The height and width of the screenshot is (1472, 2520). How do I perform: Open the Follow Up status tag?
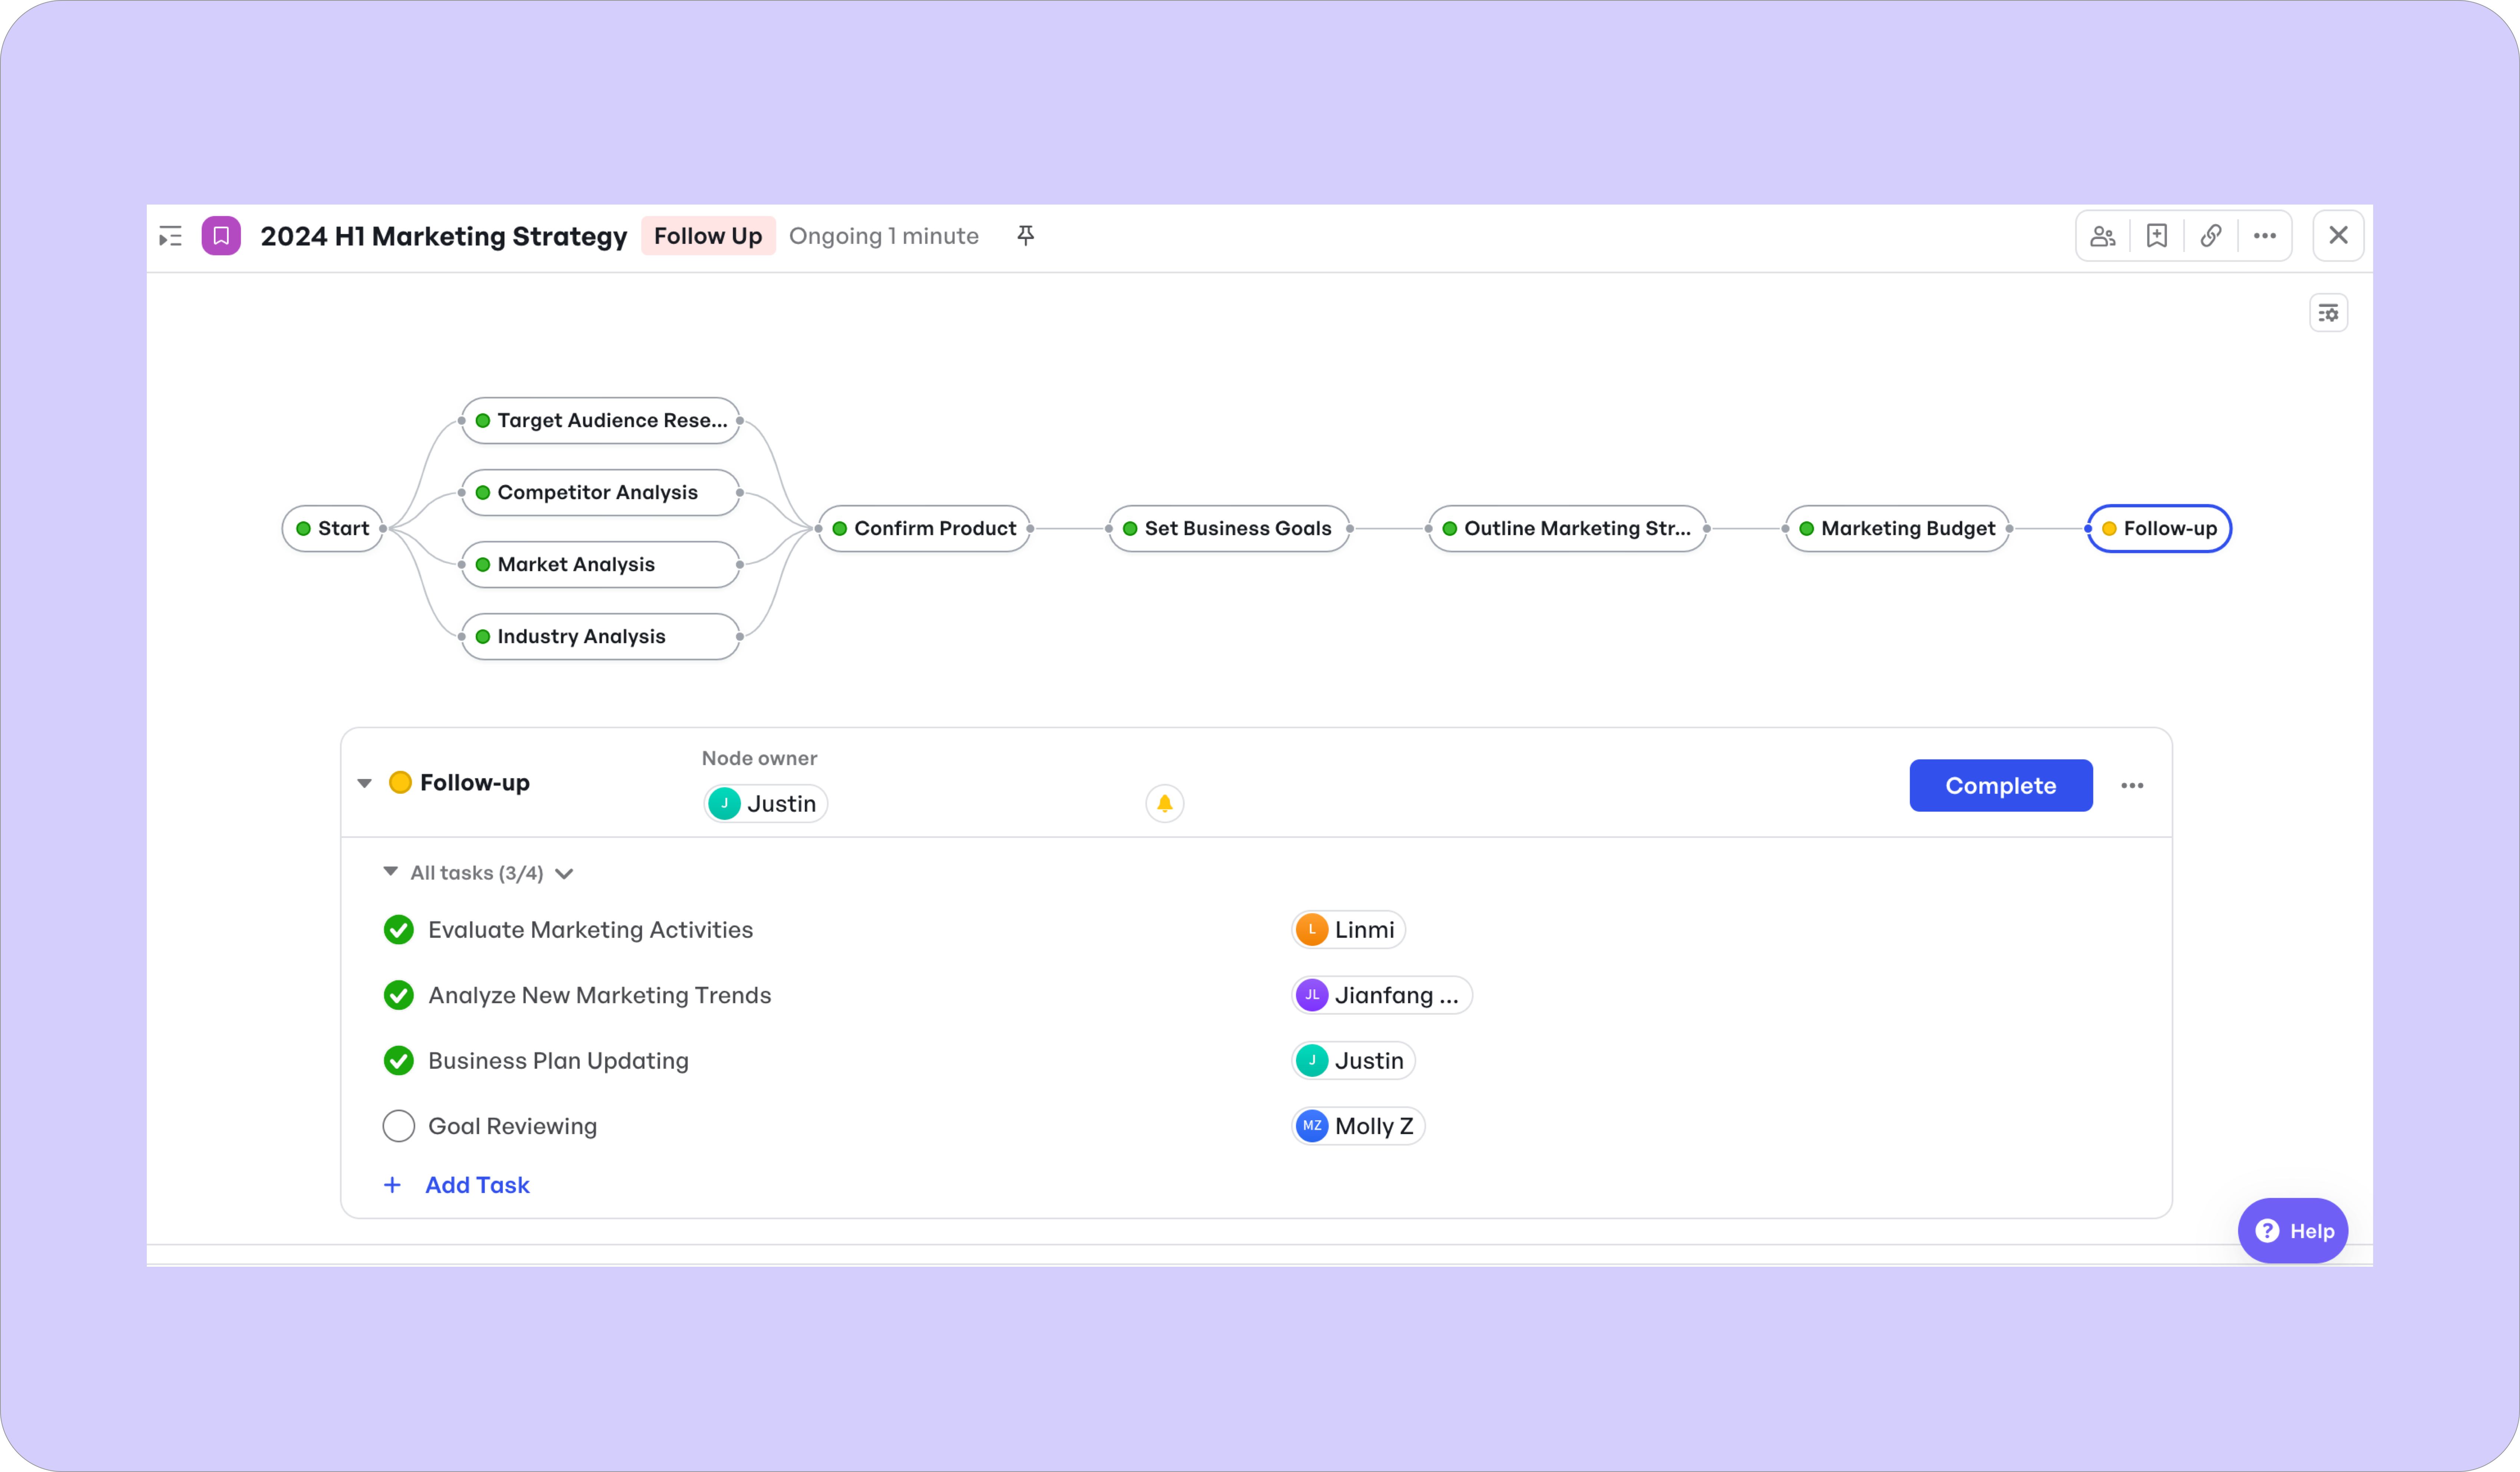pos(708,236)
